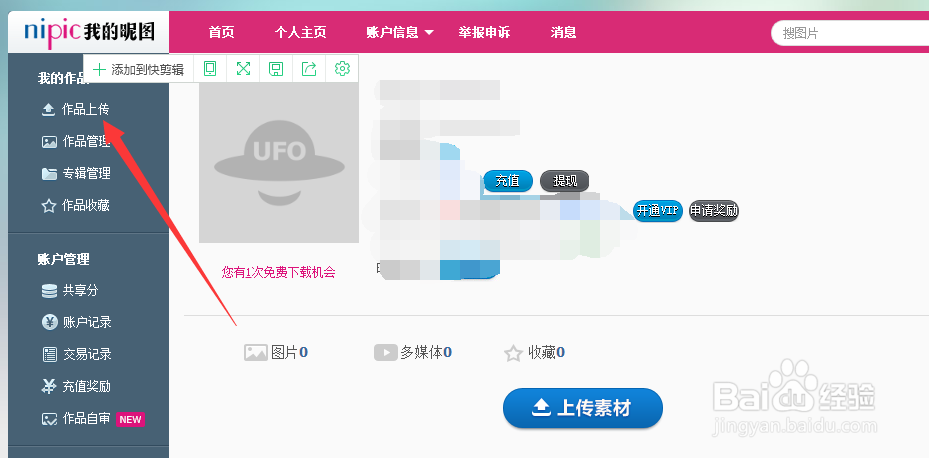Click the folder icon beside 专辑管理
Image resolution: width=929 pixels, height=458 pixels.
(x=48, y=174)
